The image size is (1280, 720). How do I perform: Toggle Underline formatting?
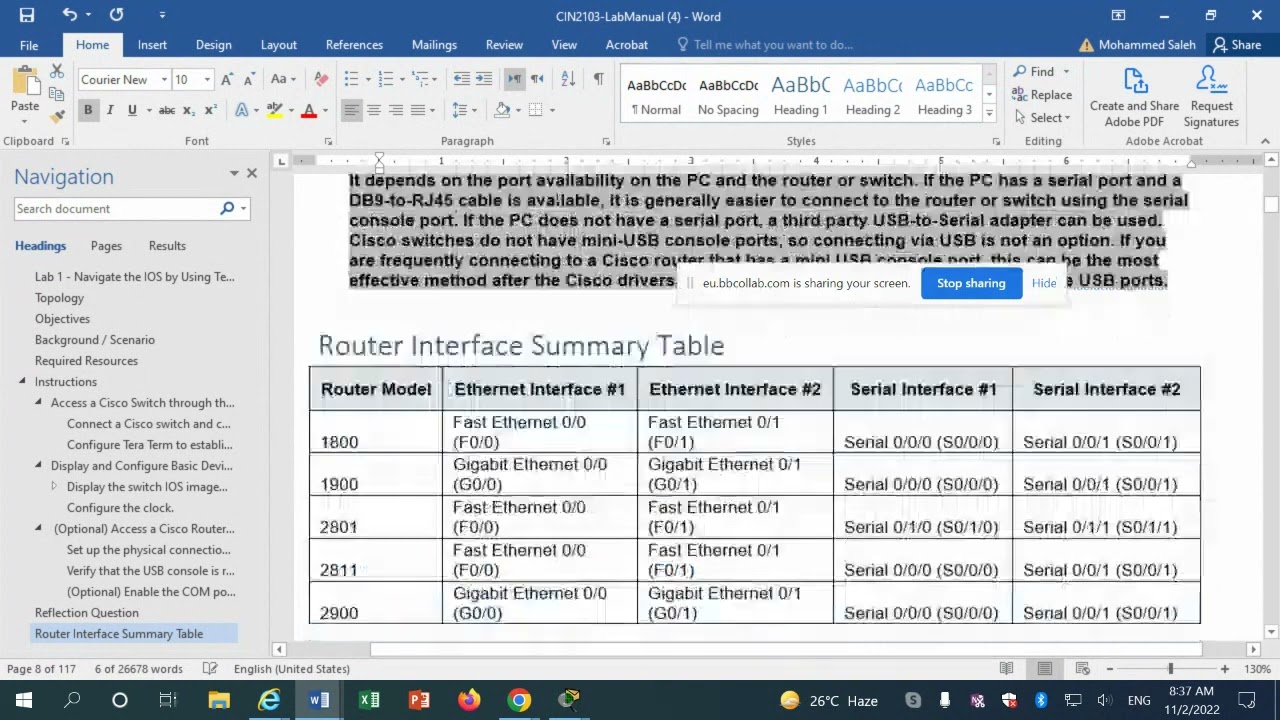[131, 110]
